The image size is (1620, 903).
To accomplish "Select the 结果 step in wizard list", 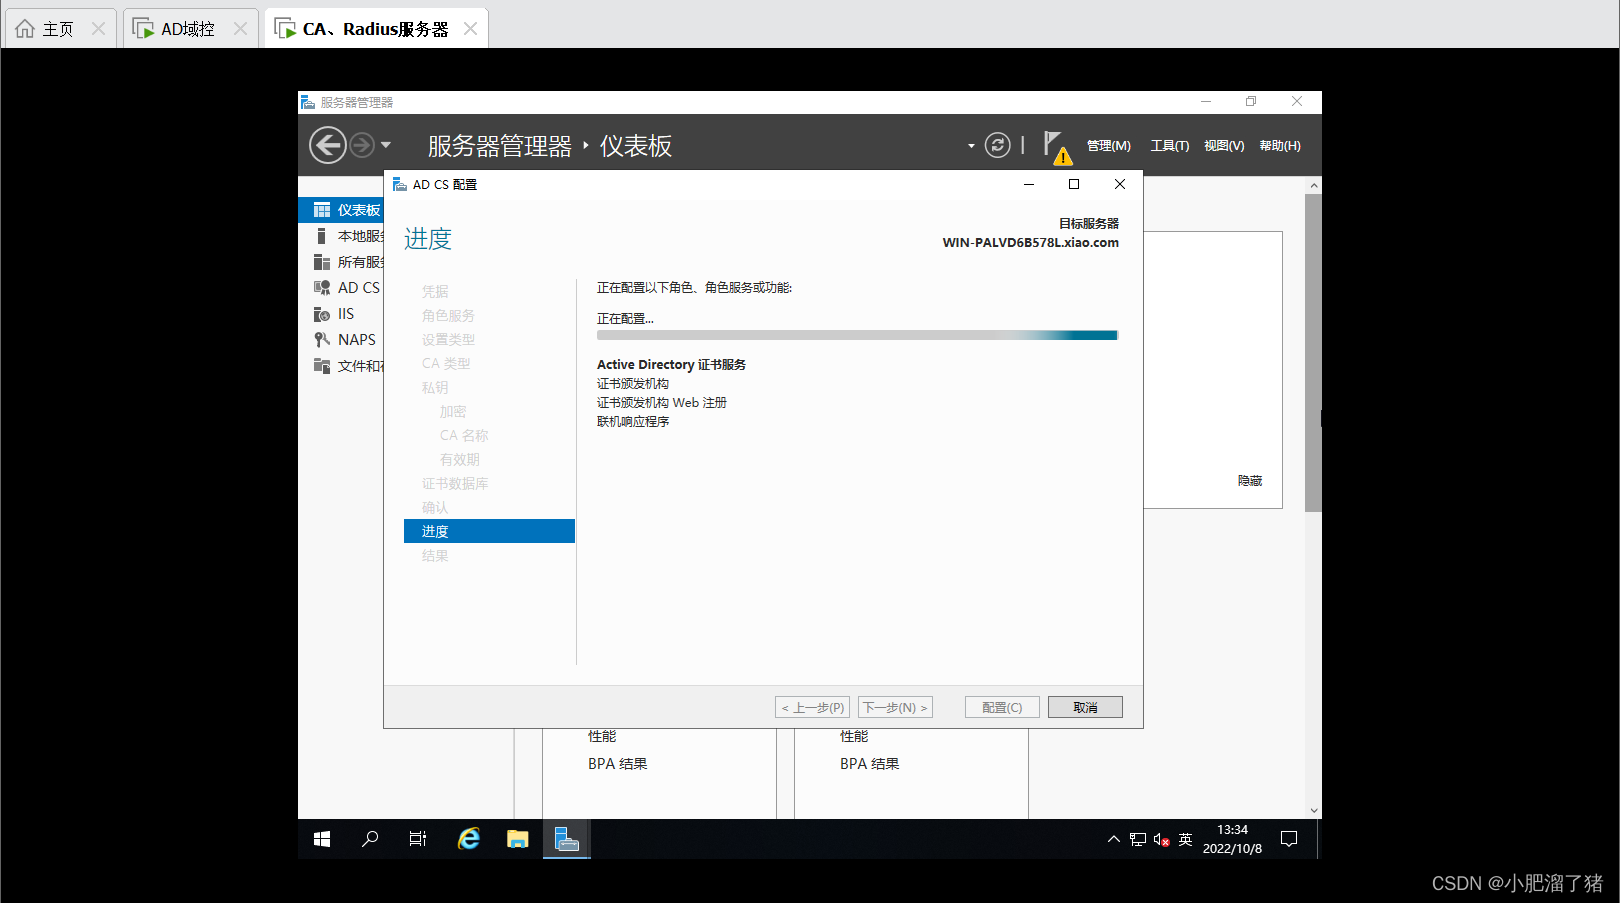I will (435, 555).
